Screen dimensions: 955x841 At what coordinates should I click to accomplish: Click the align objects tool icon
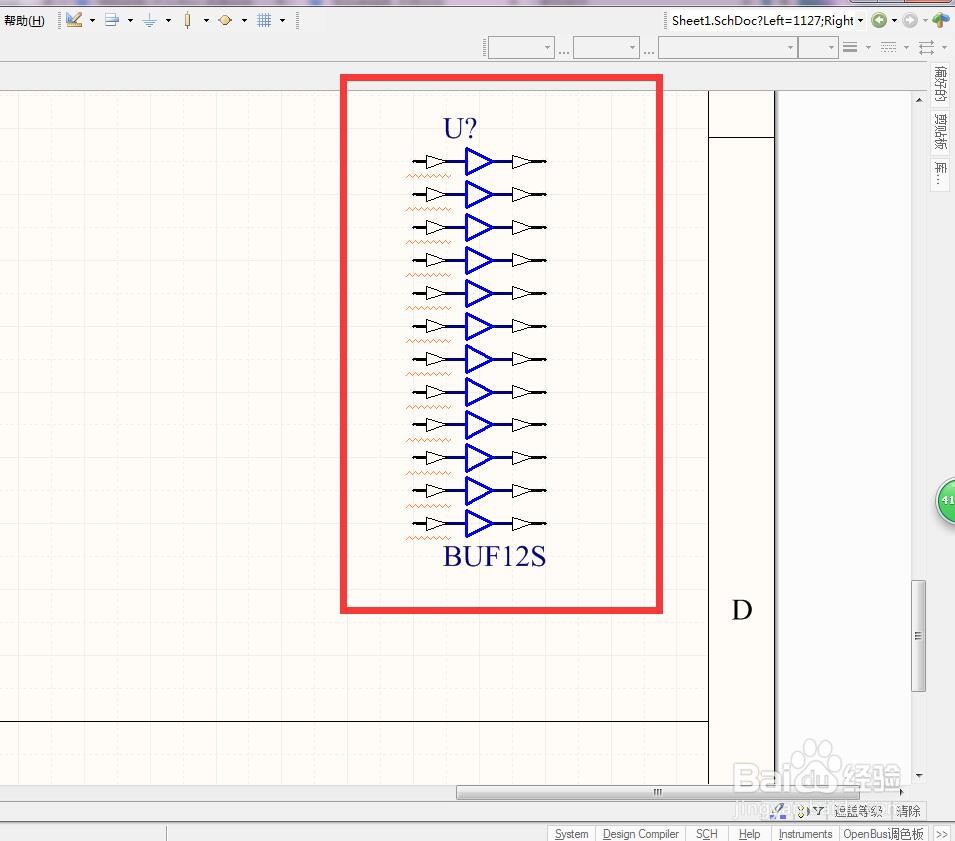pos(111,20)
